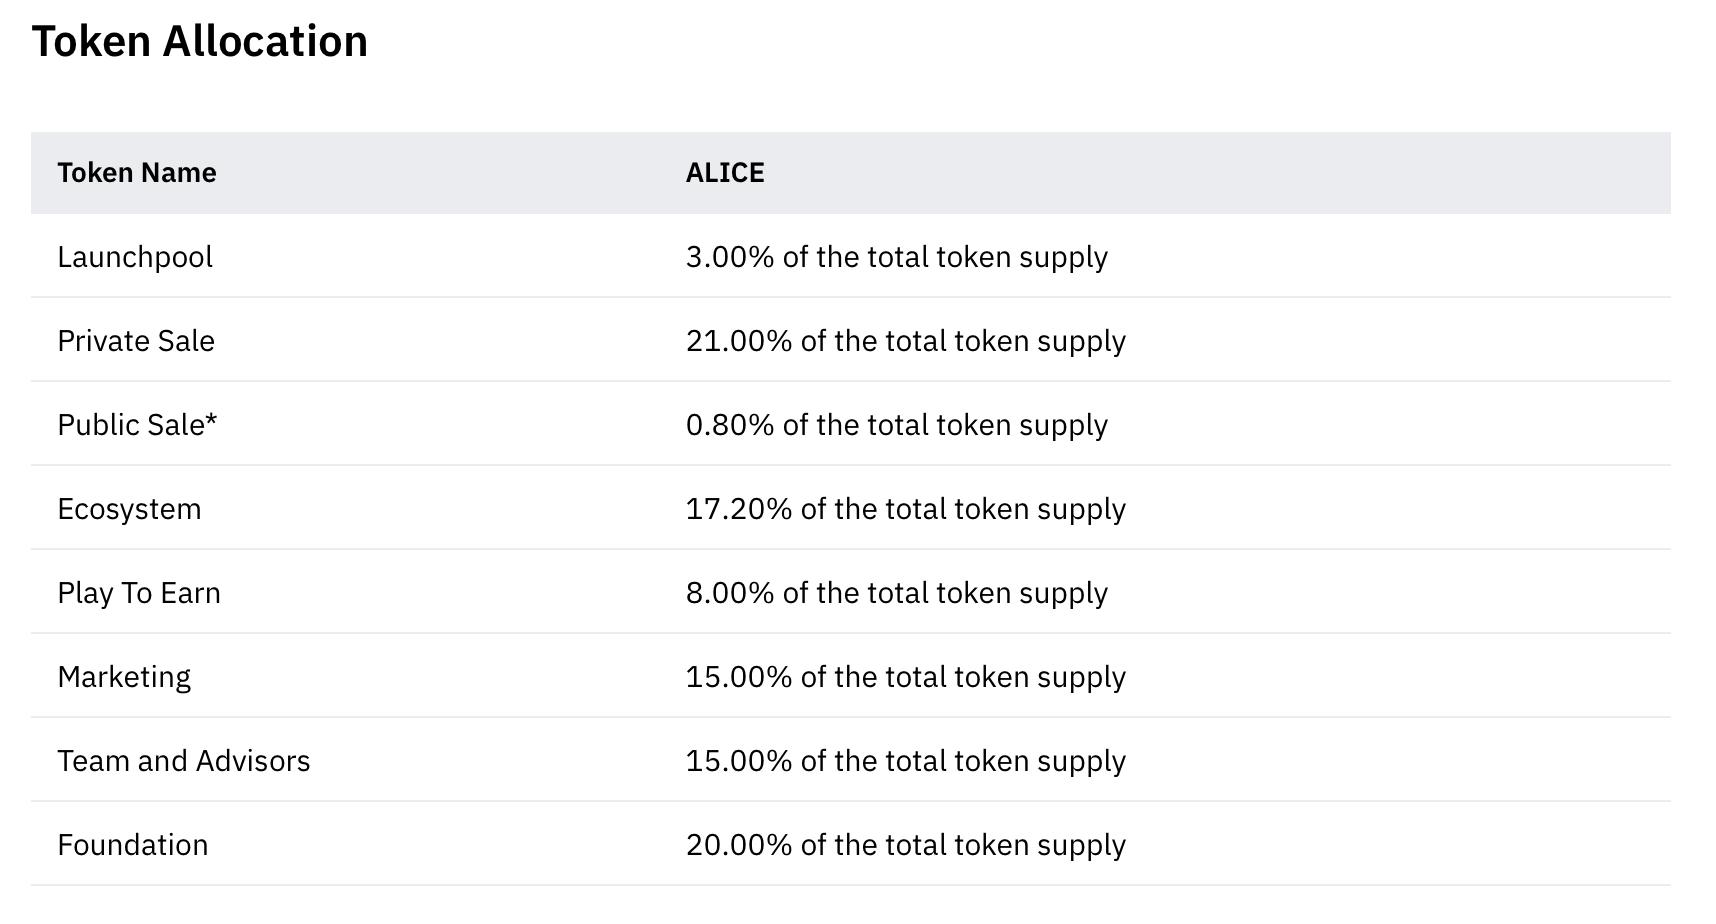Click the Ecosystem row label
Viewport: 1716px width, 924px height.
click(x=129, y=509)
